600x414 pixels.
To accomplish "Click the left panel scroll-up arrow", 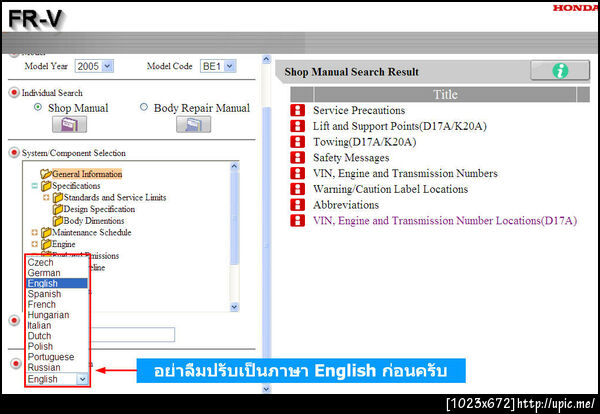I will click(x=267, y=59).
